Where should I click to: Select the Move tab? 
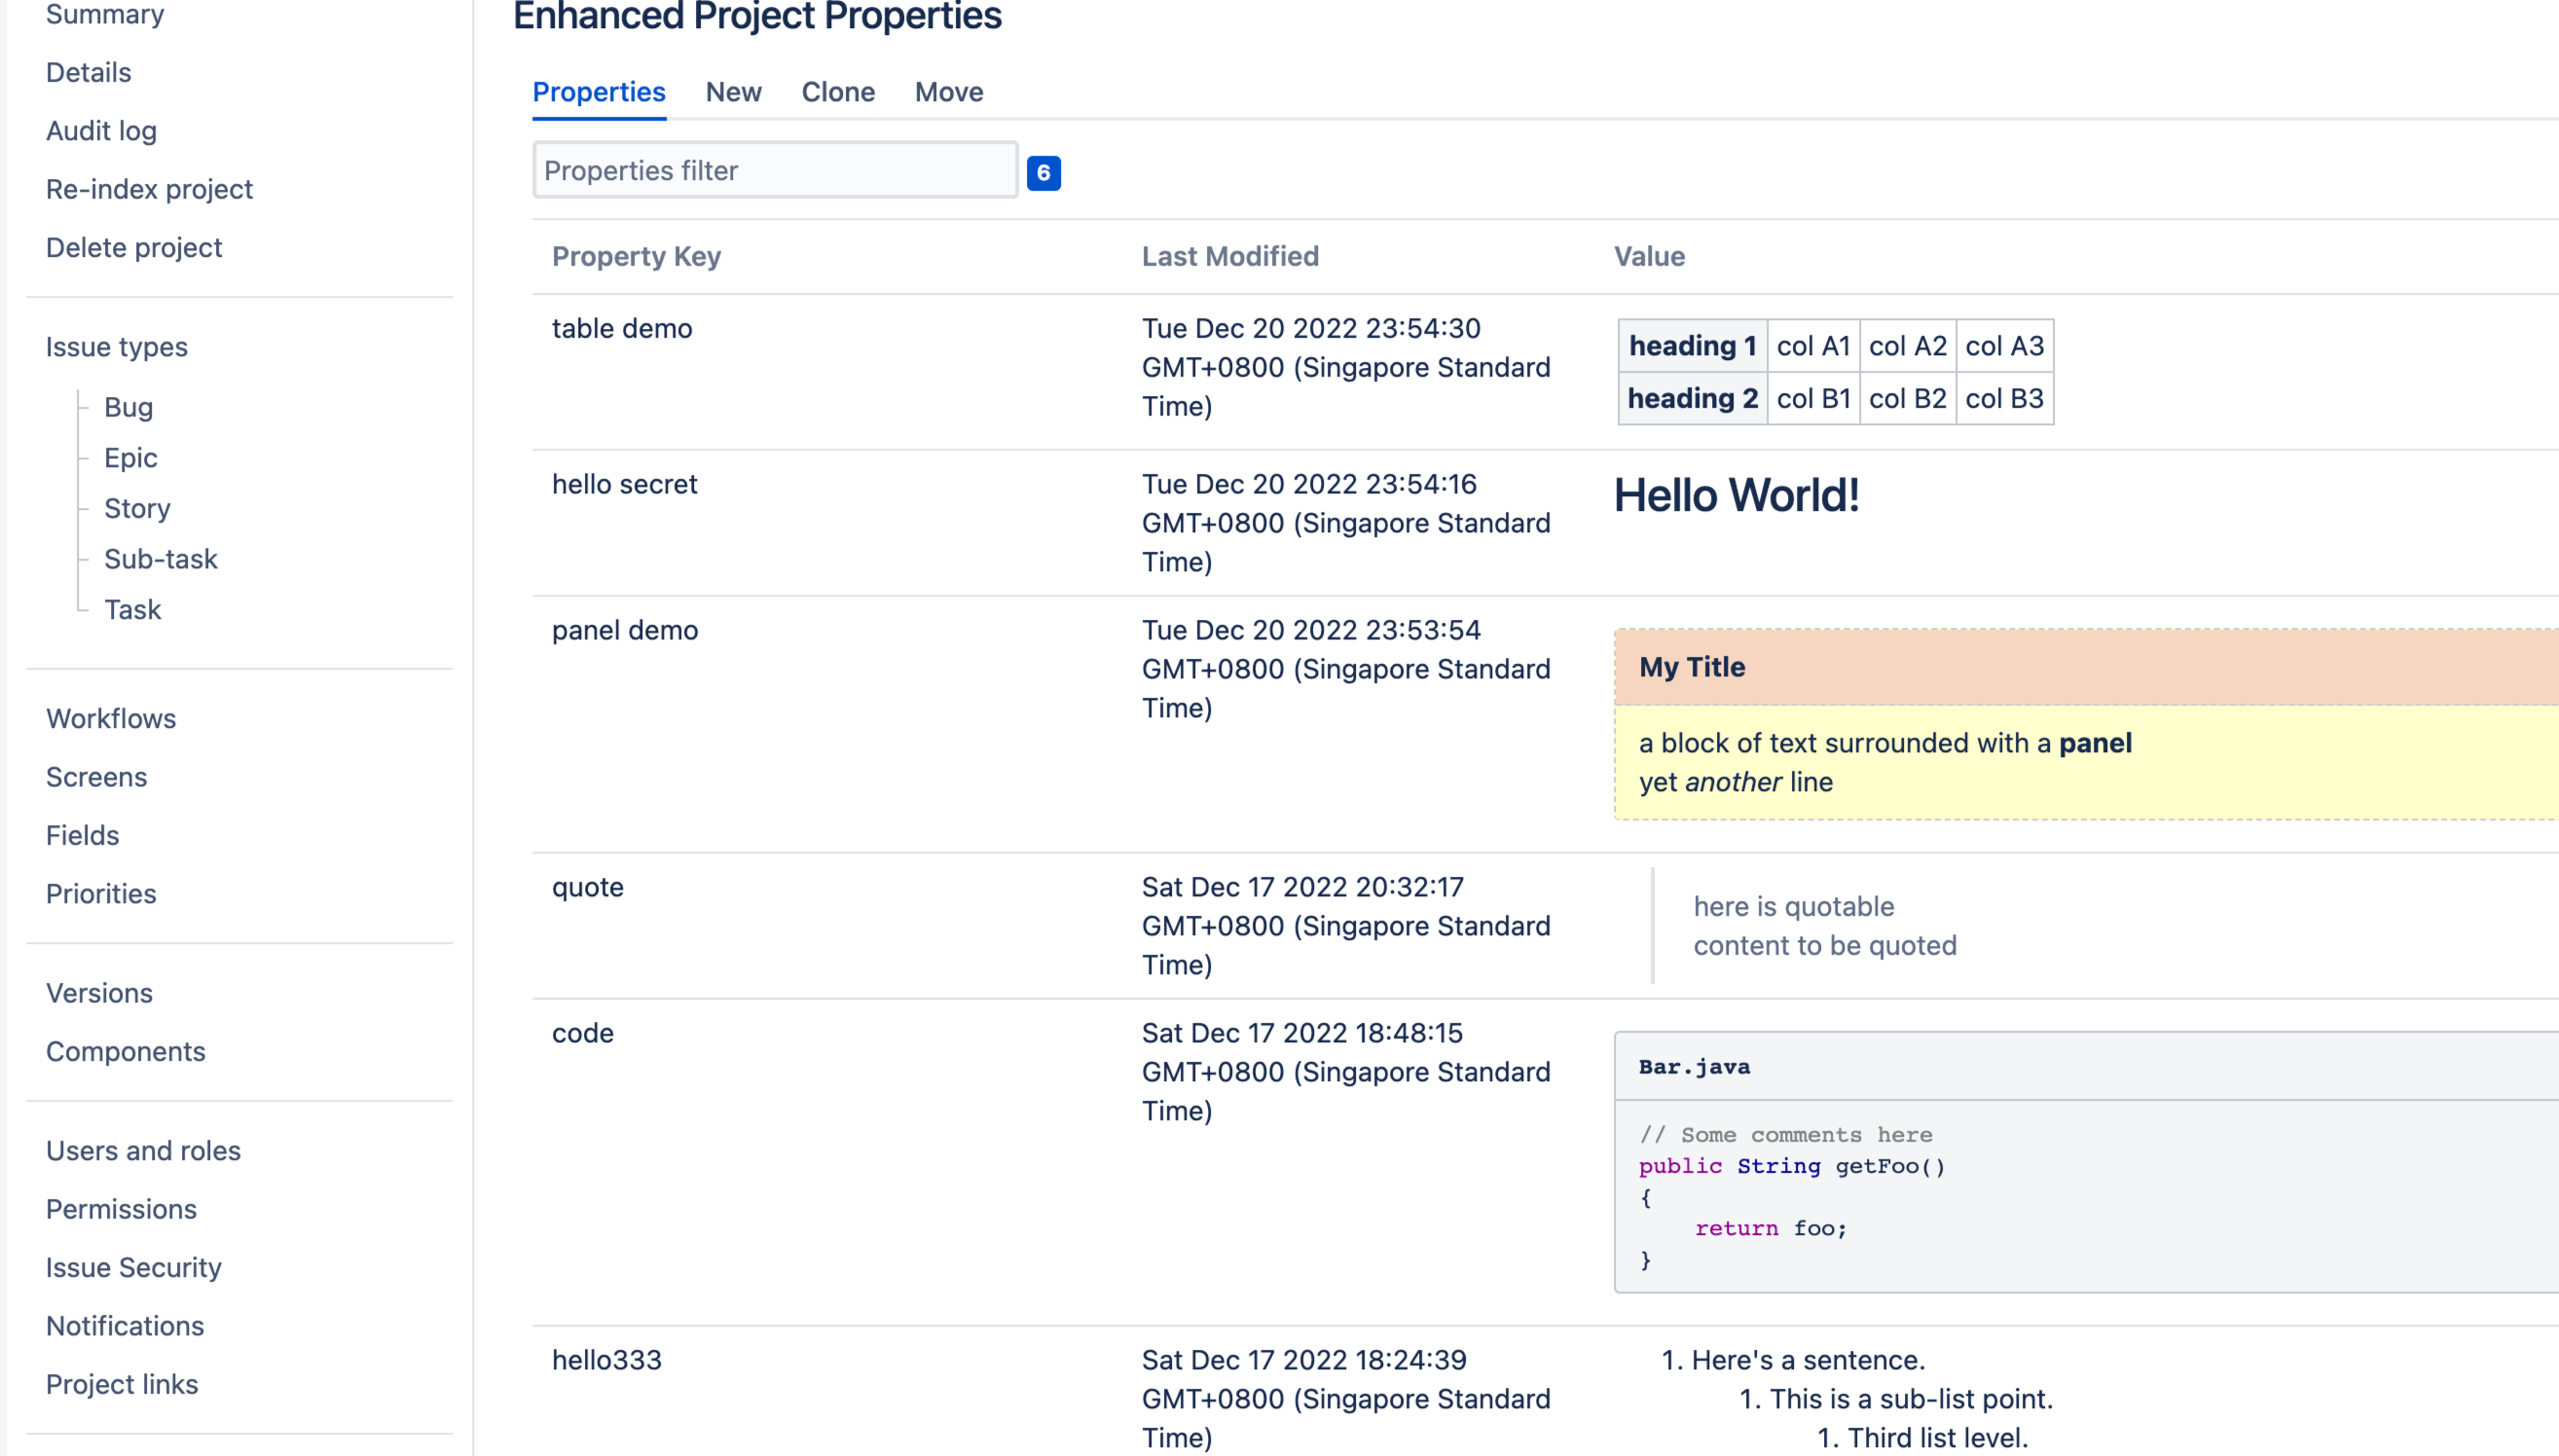pyautogui.click(x=948, y=92)
